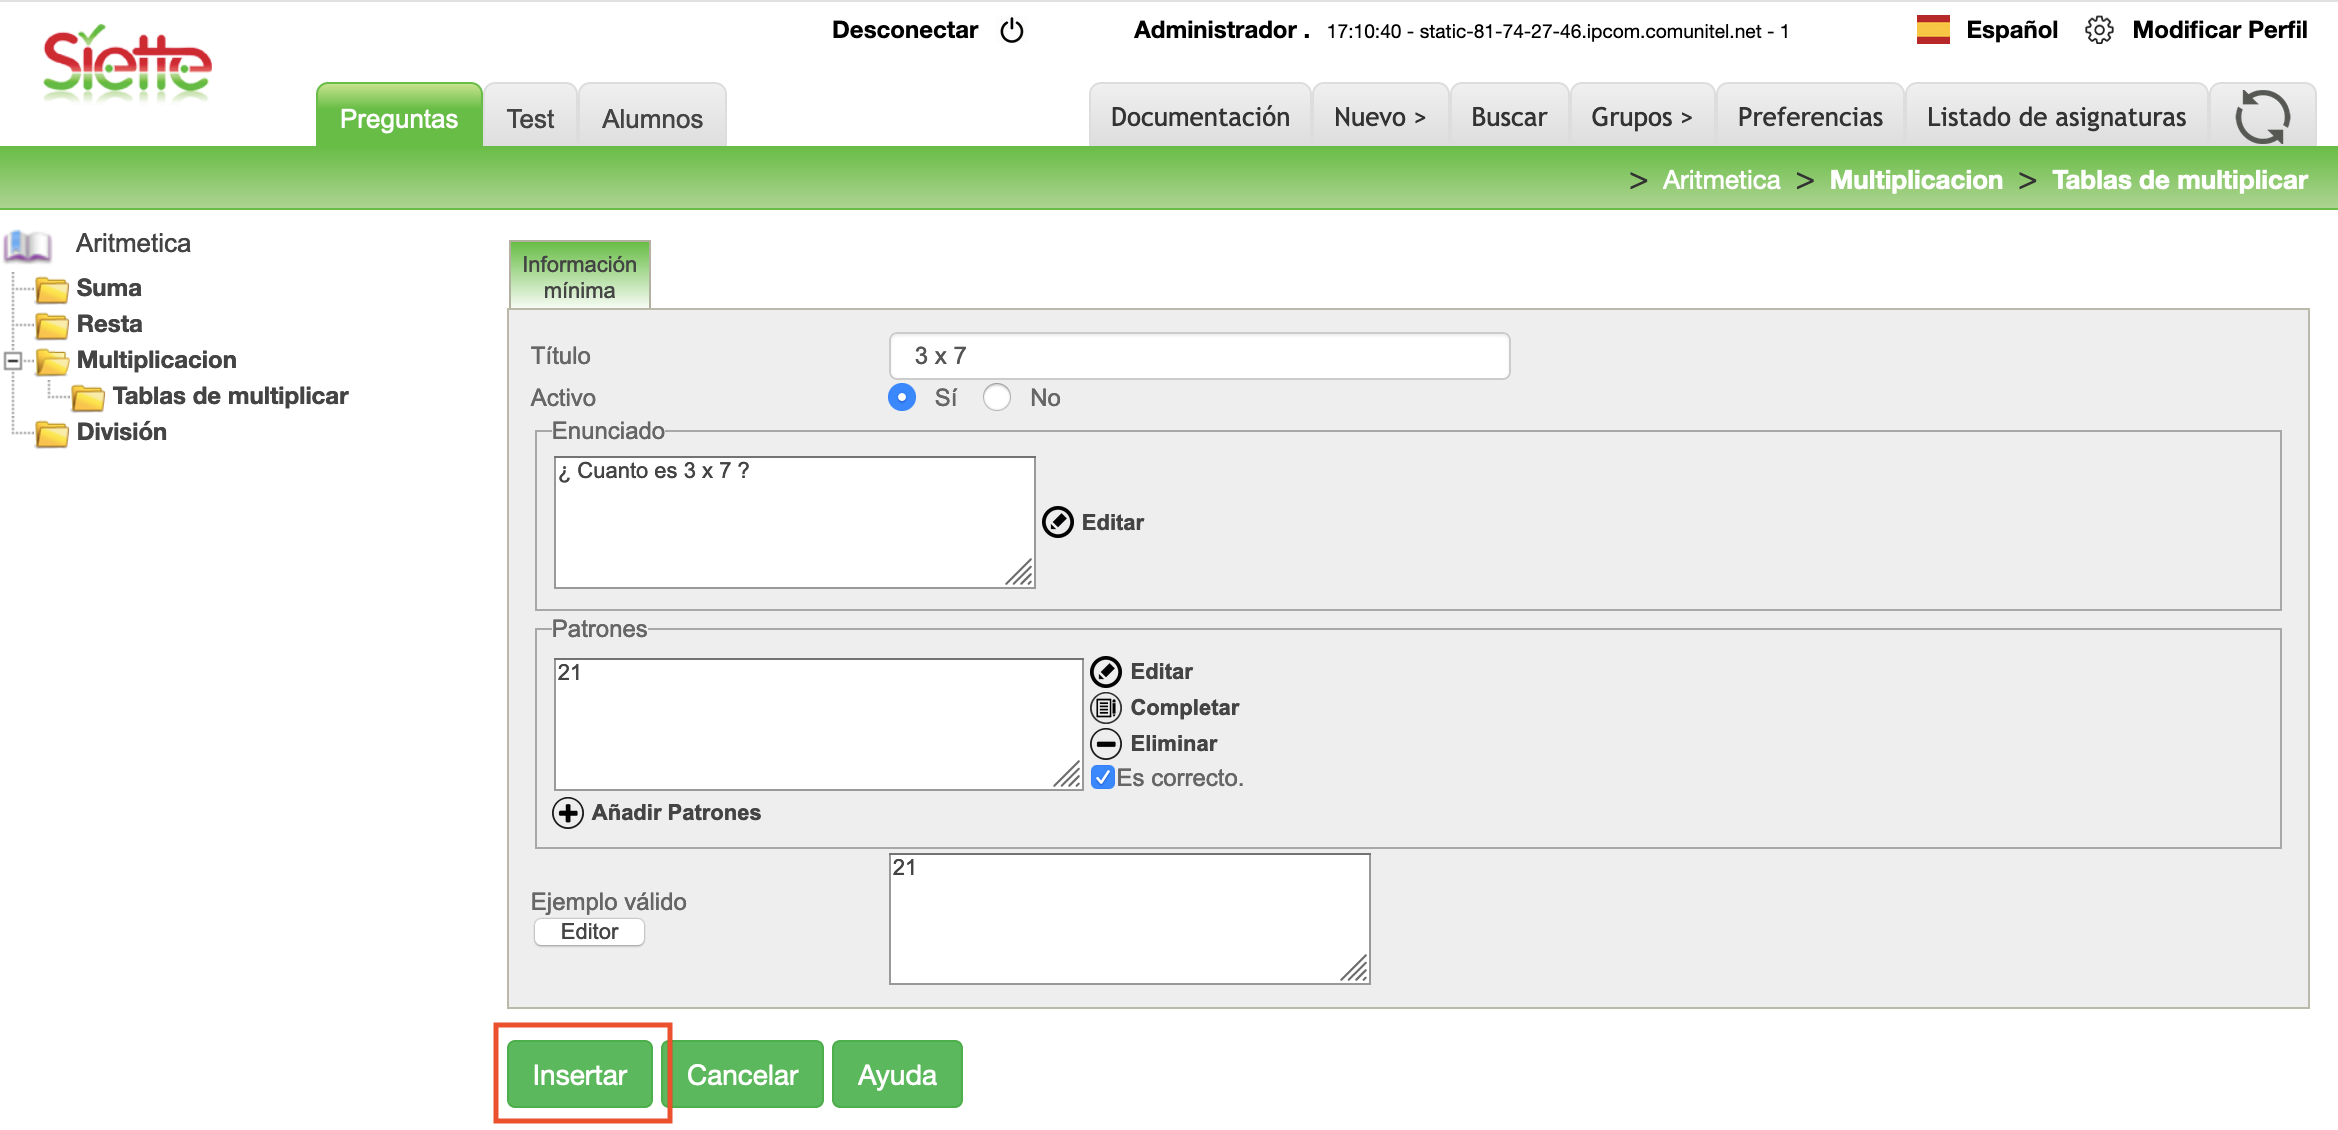Viewport: 2338px width, 1130px height.
Task: Open the Nuevo dropdown menu
Action: point(1379,117)
